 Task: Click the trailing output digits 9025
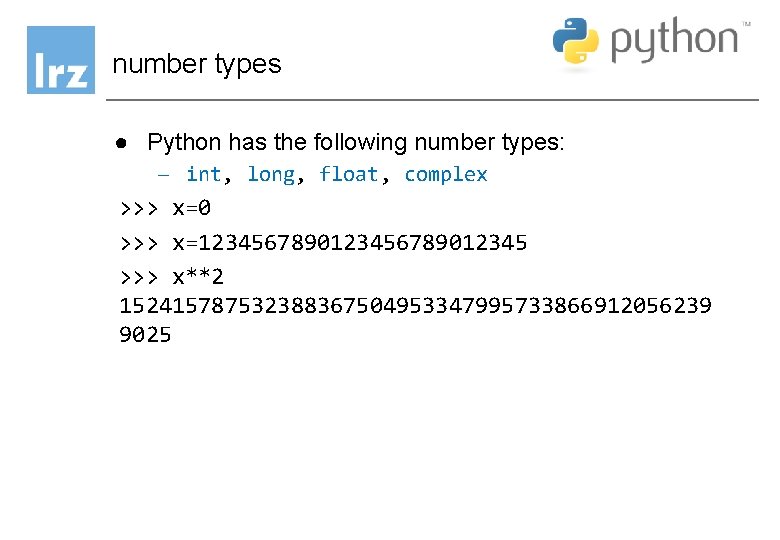click(x=145, y=335)
